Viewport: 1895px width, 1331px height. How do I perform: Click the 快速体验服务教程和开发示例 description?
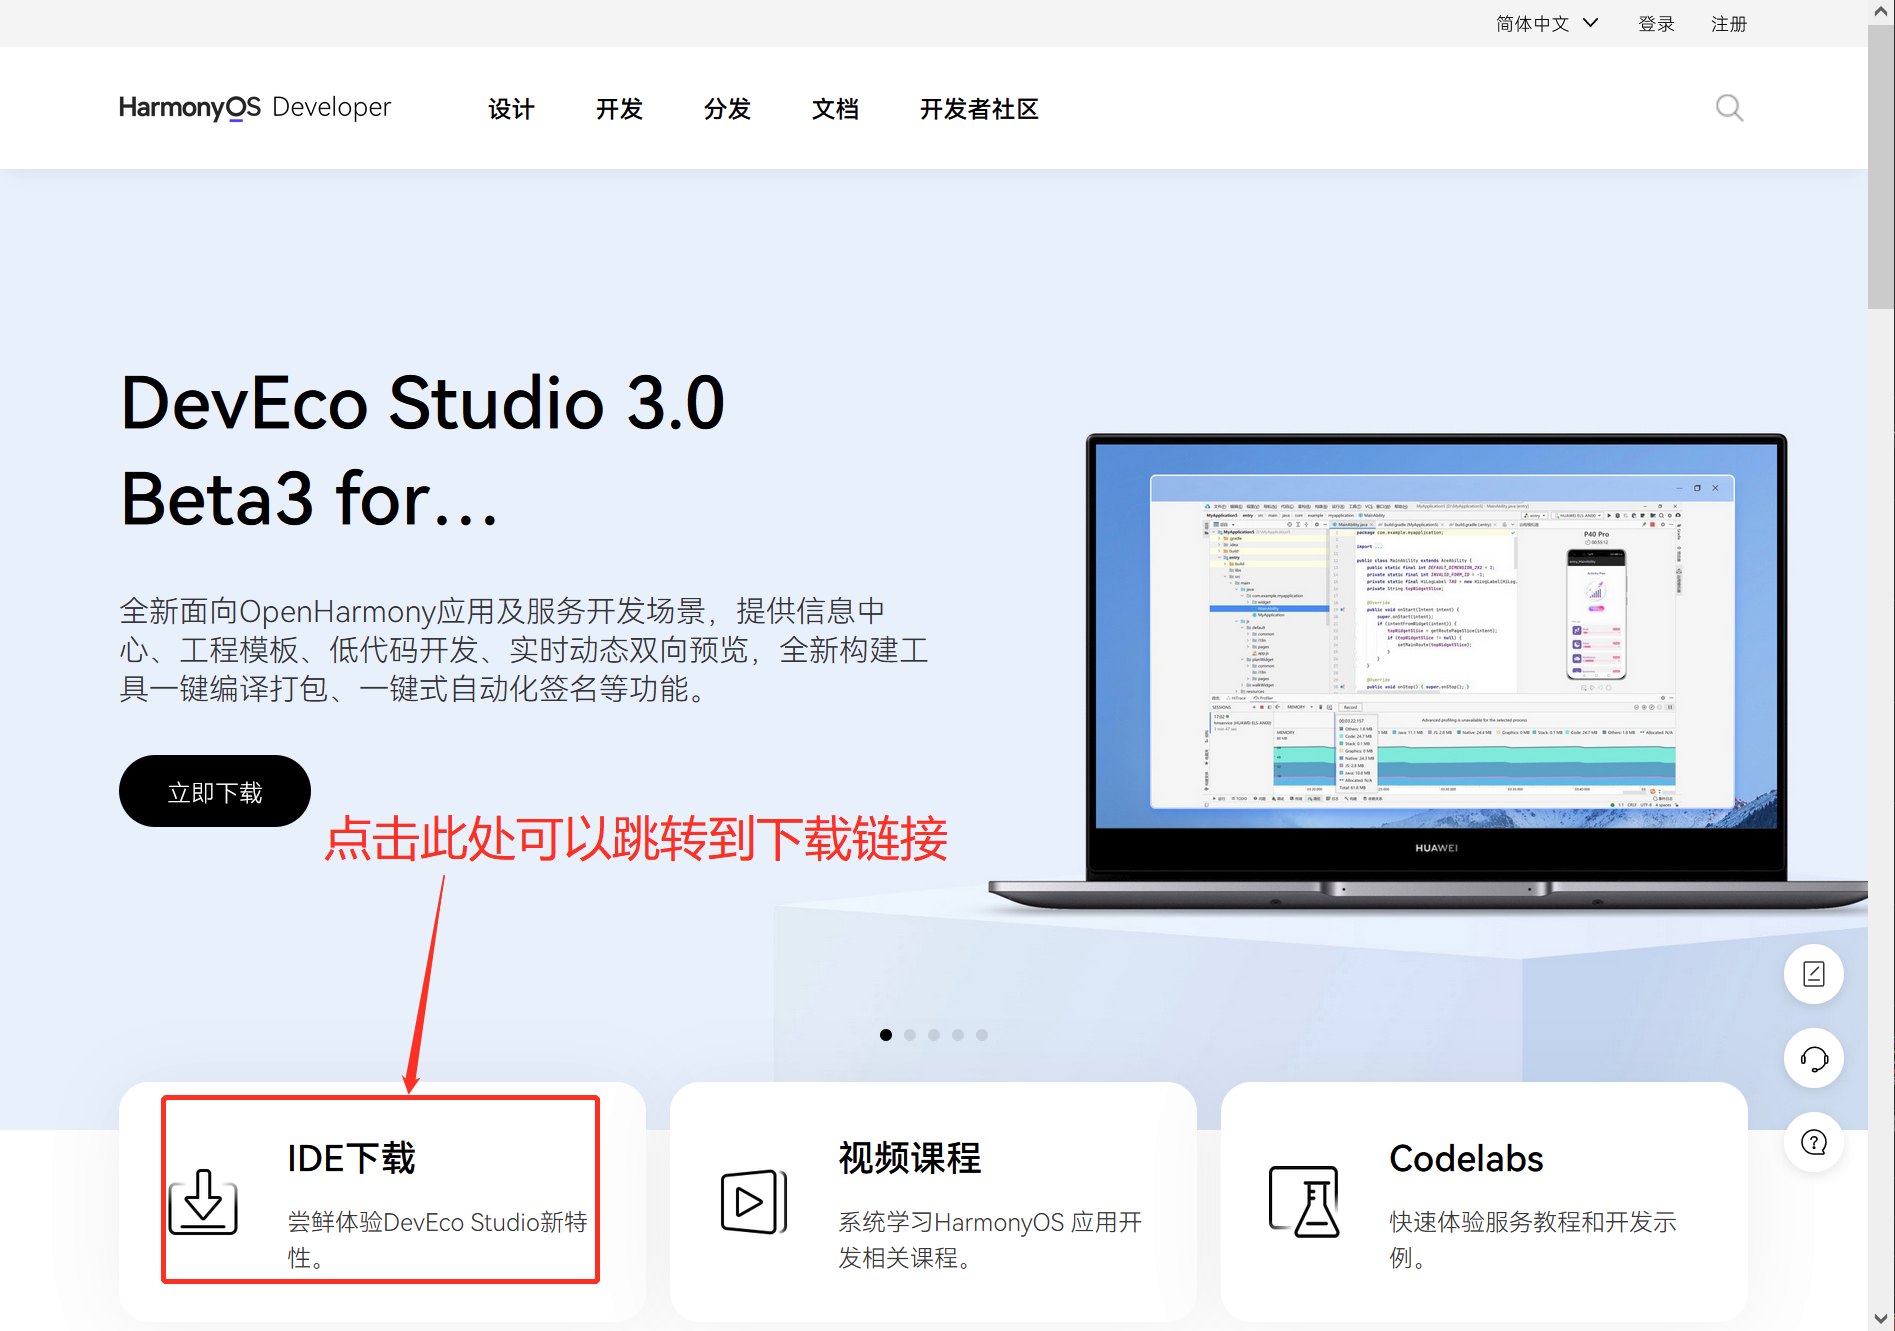pyautogui.click(x=1533, y=1239)
